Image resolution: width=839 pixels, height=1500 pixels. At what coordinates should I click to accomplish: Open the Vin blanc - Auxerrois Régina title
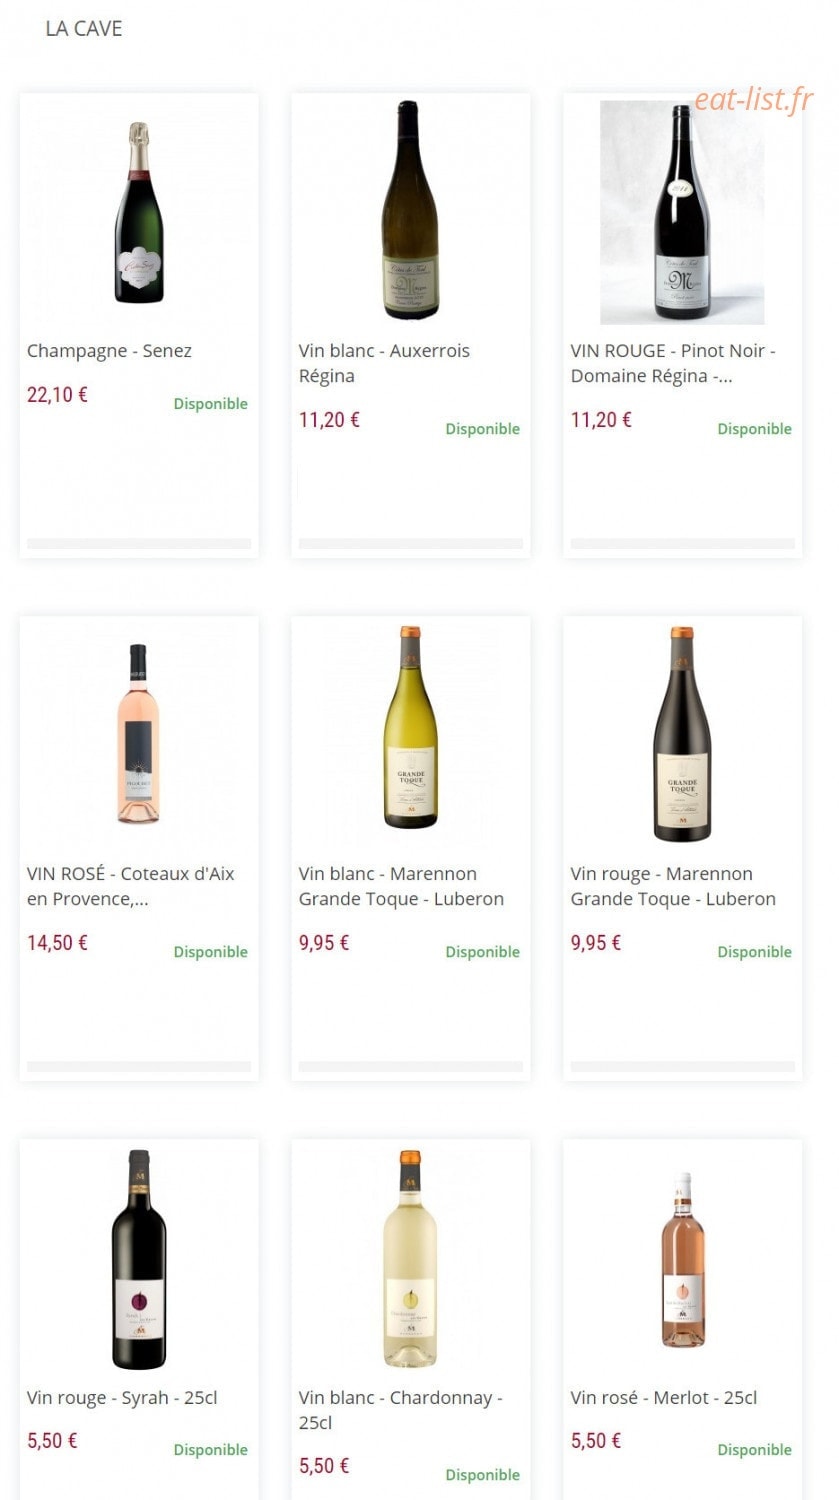(384, 363)
